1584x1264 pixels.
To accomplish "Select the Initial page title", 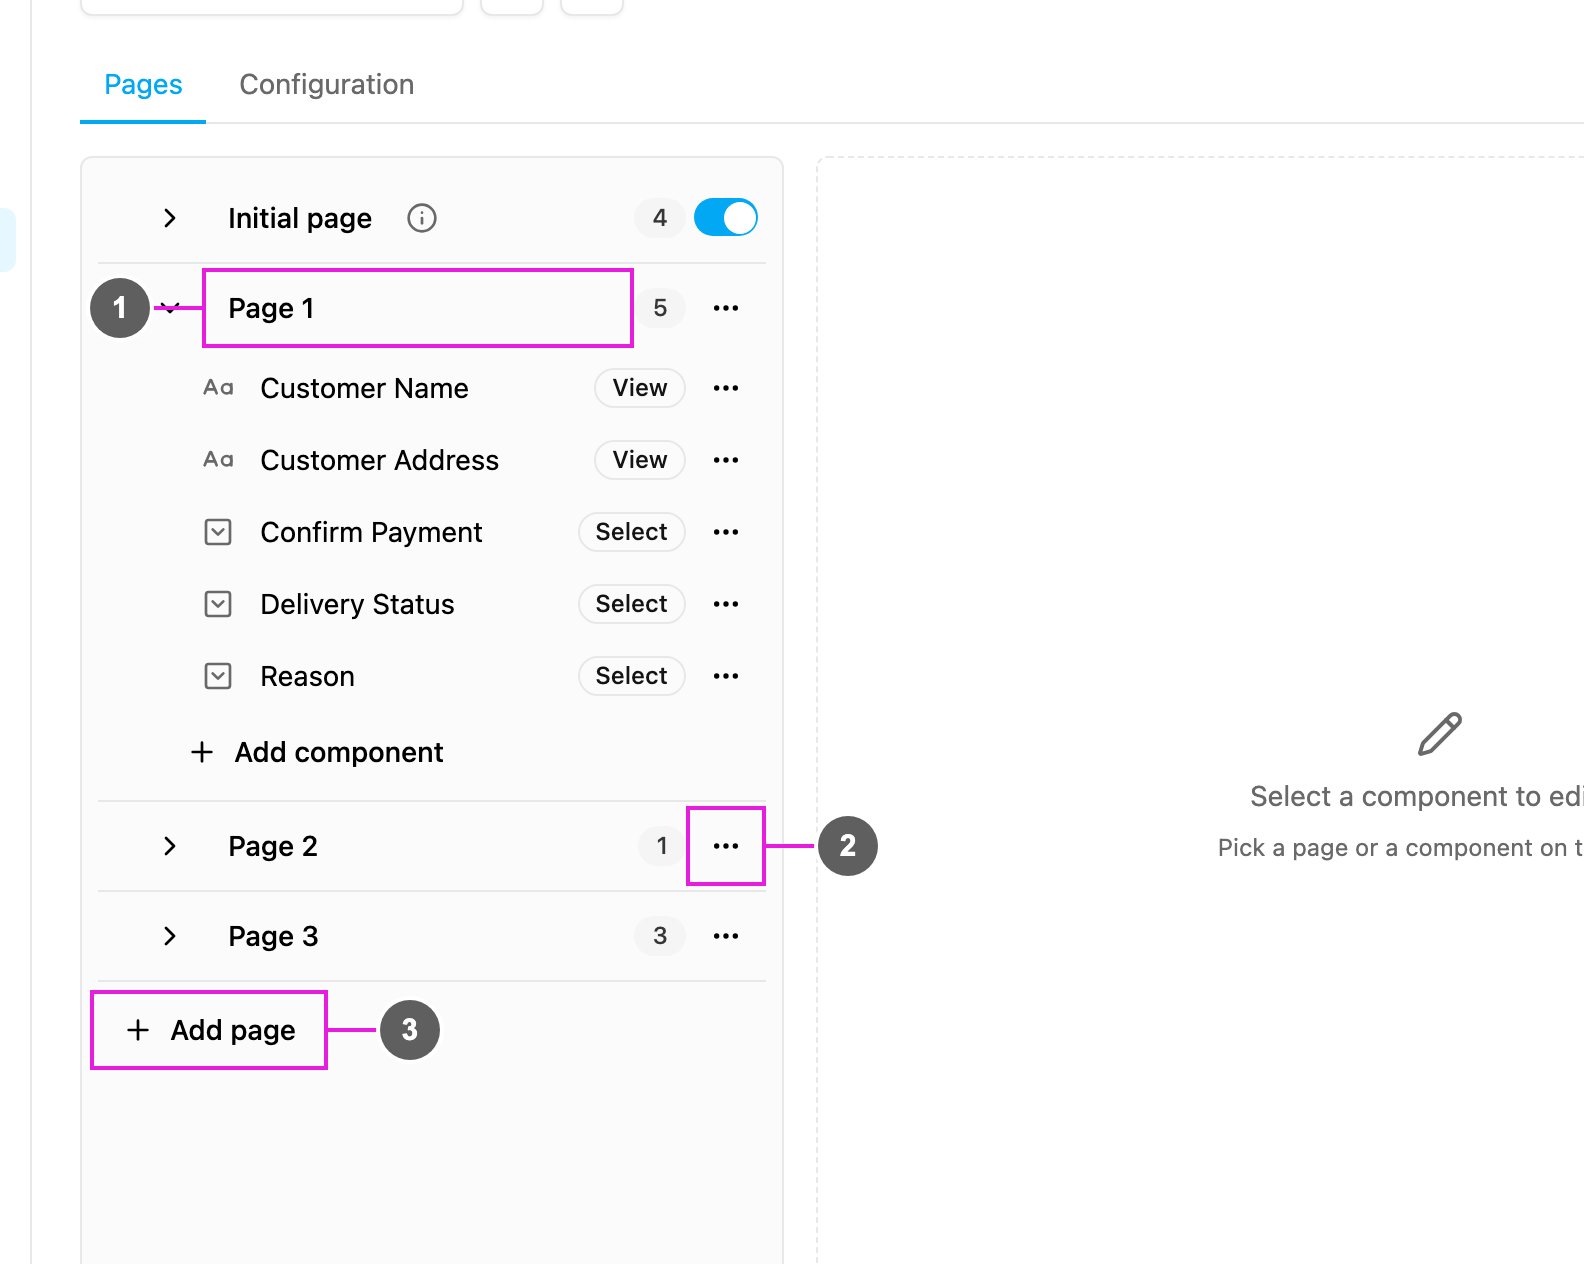I will pyautogui.click(x=300, y=218).
